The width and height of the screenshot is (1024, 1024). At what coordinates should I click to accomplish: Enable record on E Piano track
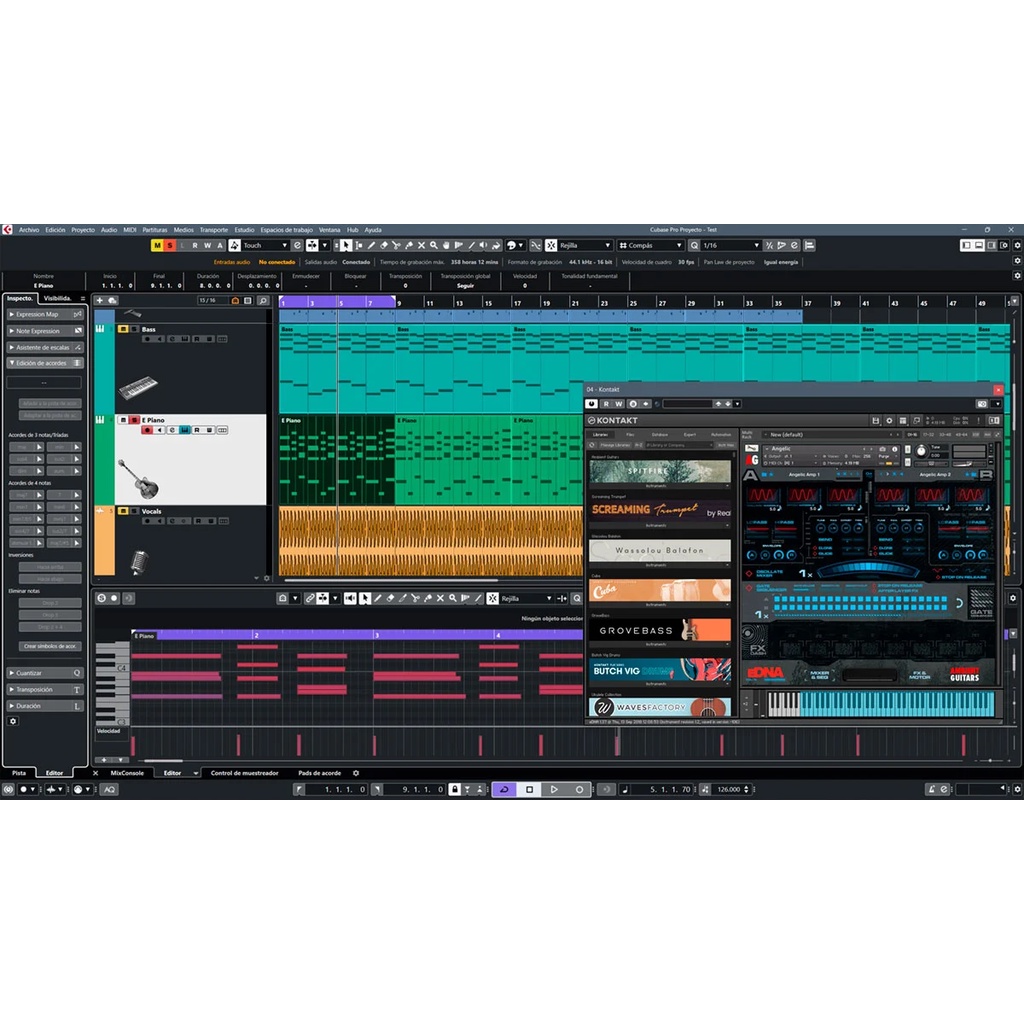(147, 430)
